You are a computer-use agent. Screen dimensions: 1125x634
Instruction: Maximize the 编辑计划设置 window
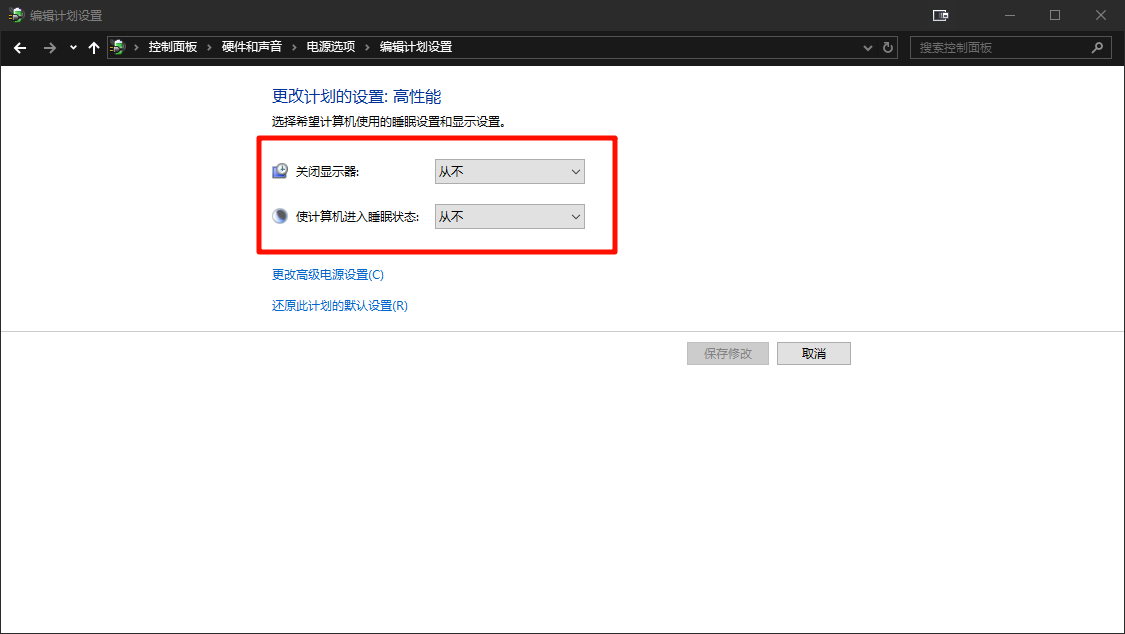point(1055,15)
